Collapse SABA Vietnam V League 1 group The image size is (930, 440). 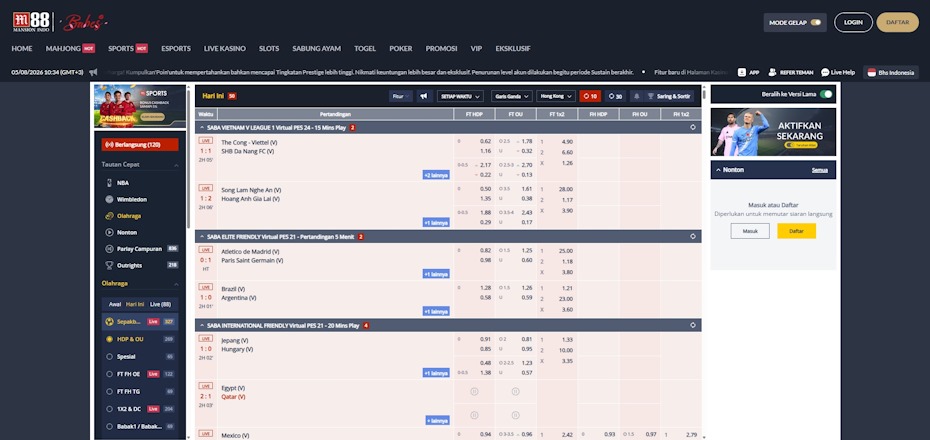coord(202,127)
